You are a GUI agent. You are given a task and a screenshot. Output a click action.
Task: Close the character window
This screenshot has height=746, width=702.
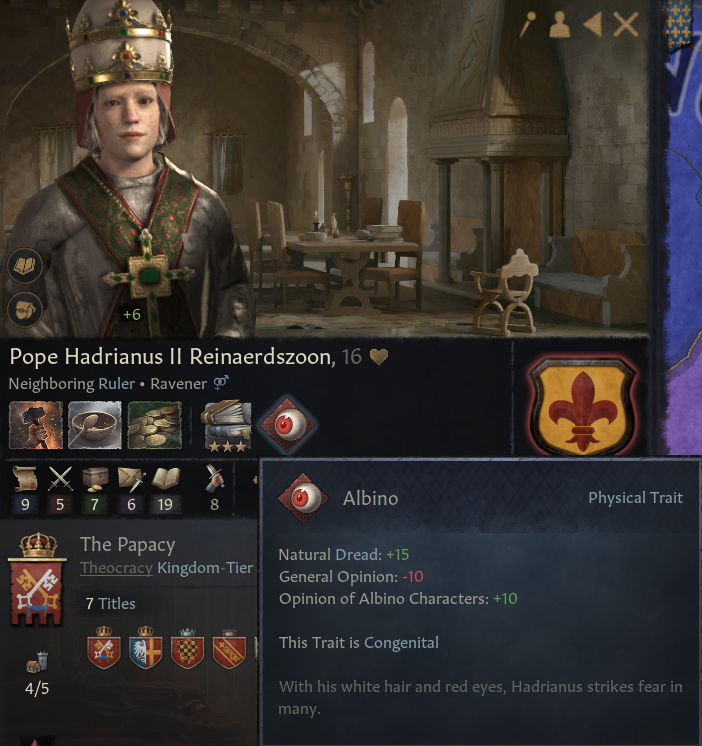tap(625, 24)
